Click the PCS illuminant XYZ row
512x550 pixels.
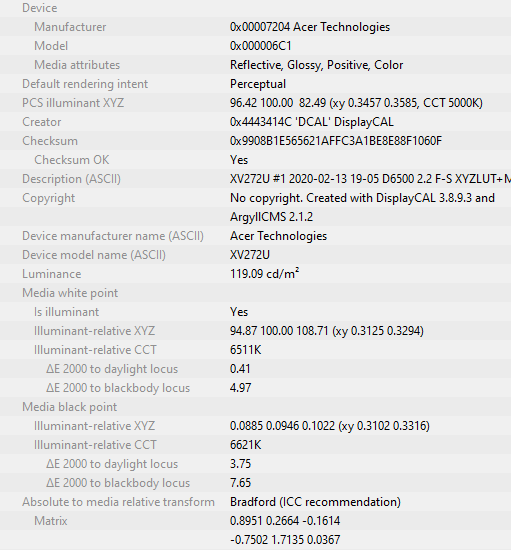(x=255, y=103)
